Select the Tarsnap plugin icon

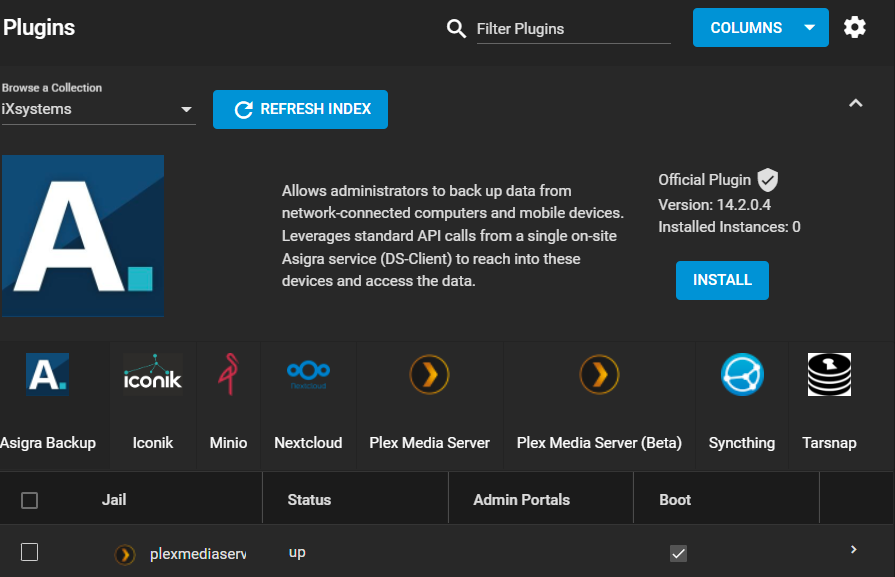click(829, 374)
